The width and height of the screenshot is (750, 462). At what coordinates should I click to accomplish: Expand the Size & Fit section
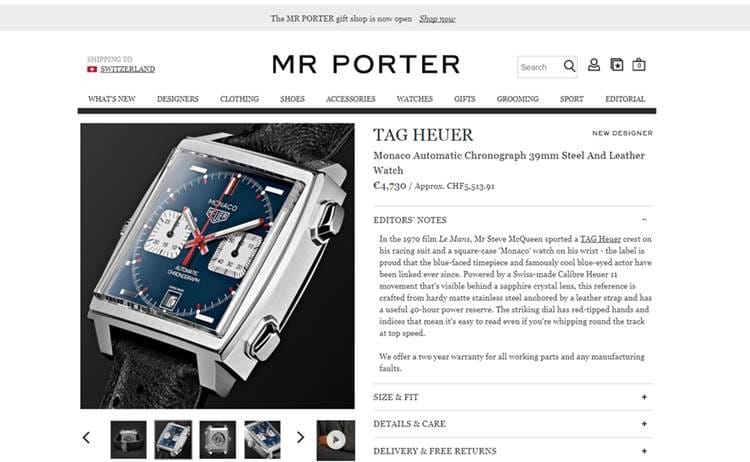tap(513, 397)
